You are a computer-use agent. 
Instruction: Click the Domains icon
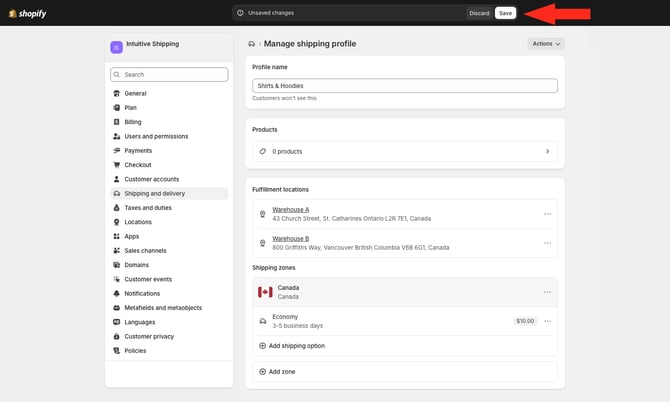(116, 265)
